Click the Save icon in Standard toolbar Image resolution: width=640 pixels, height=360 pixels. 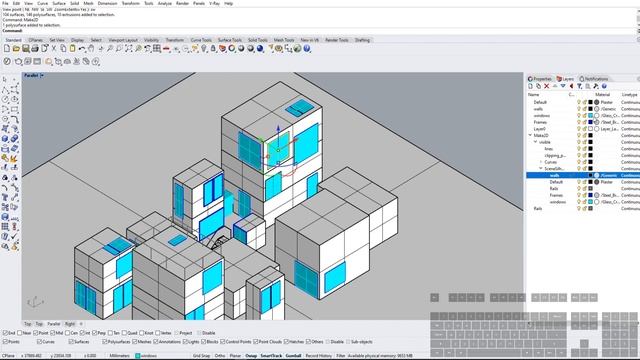coord(26,49)
